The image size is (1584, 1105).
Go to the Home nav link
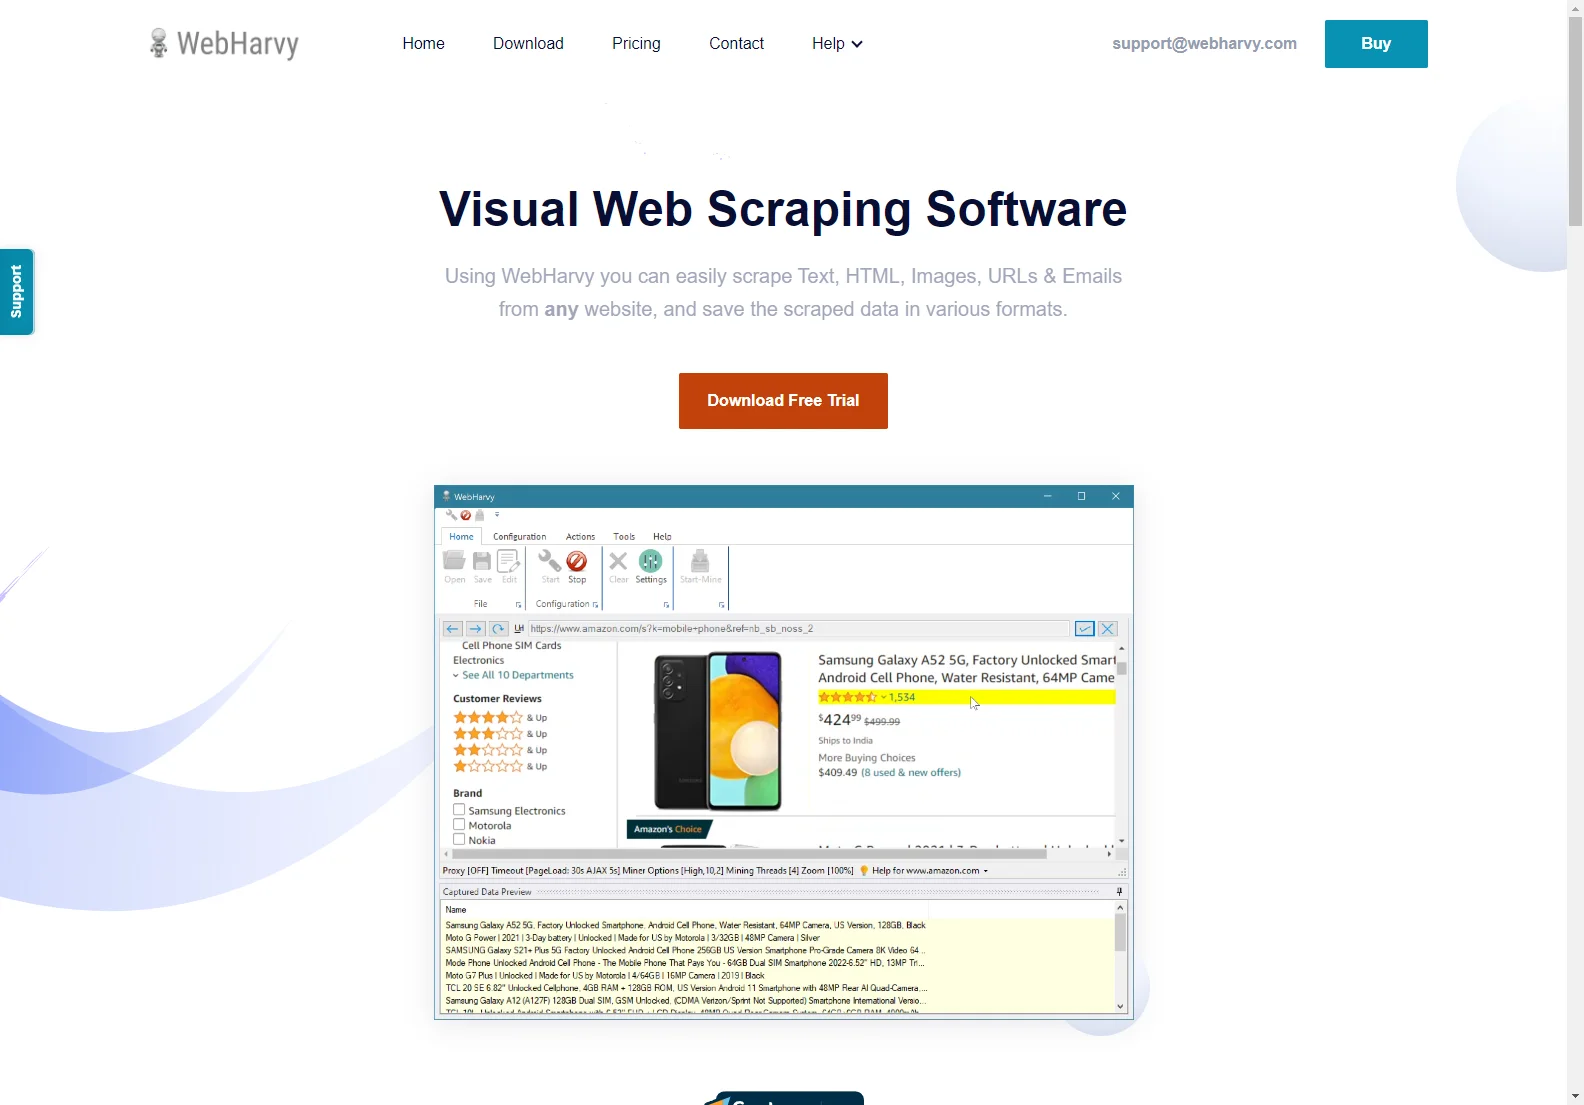click(423, 43)
